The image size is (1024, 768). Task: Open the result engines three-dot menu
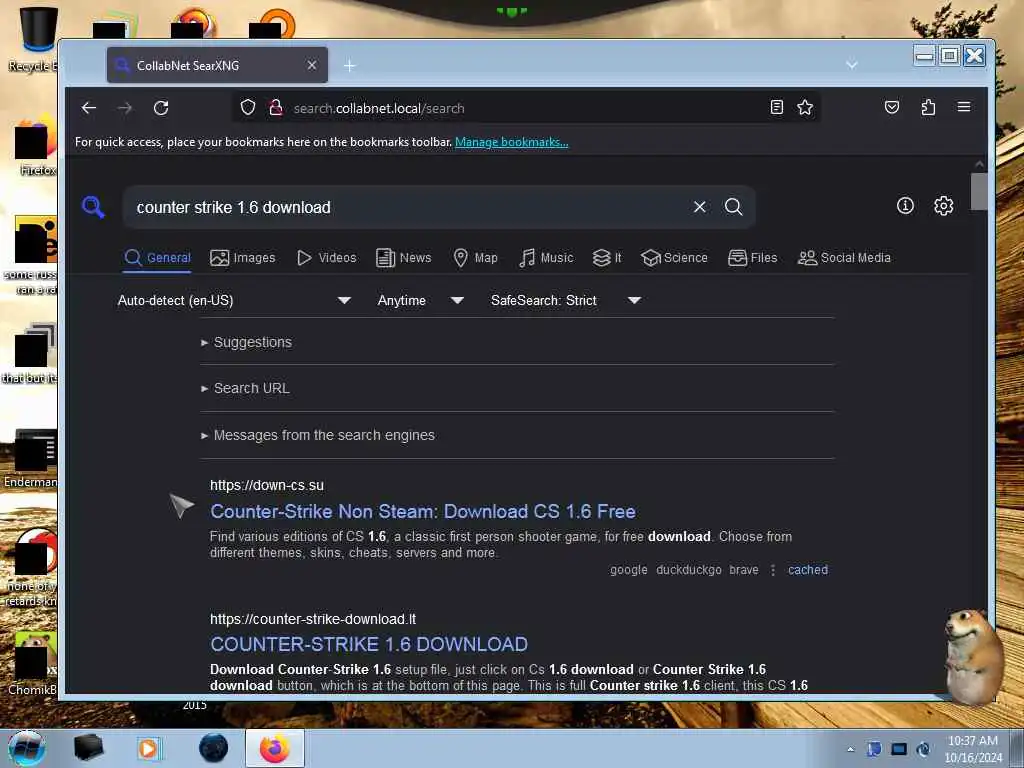[x=773, y=570]
